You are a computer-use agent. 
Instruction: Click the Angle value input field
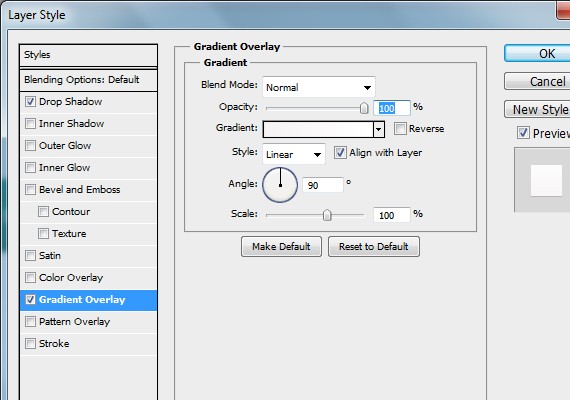(x=322, y=185)
